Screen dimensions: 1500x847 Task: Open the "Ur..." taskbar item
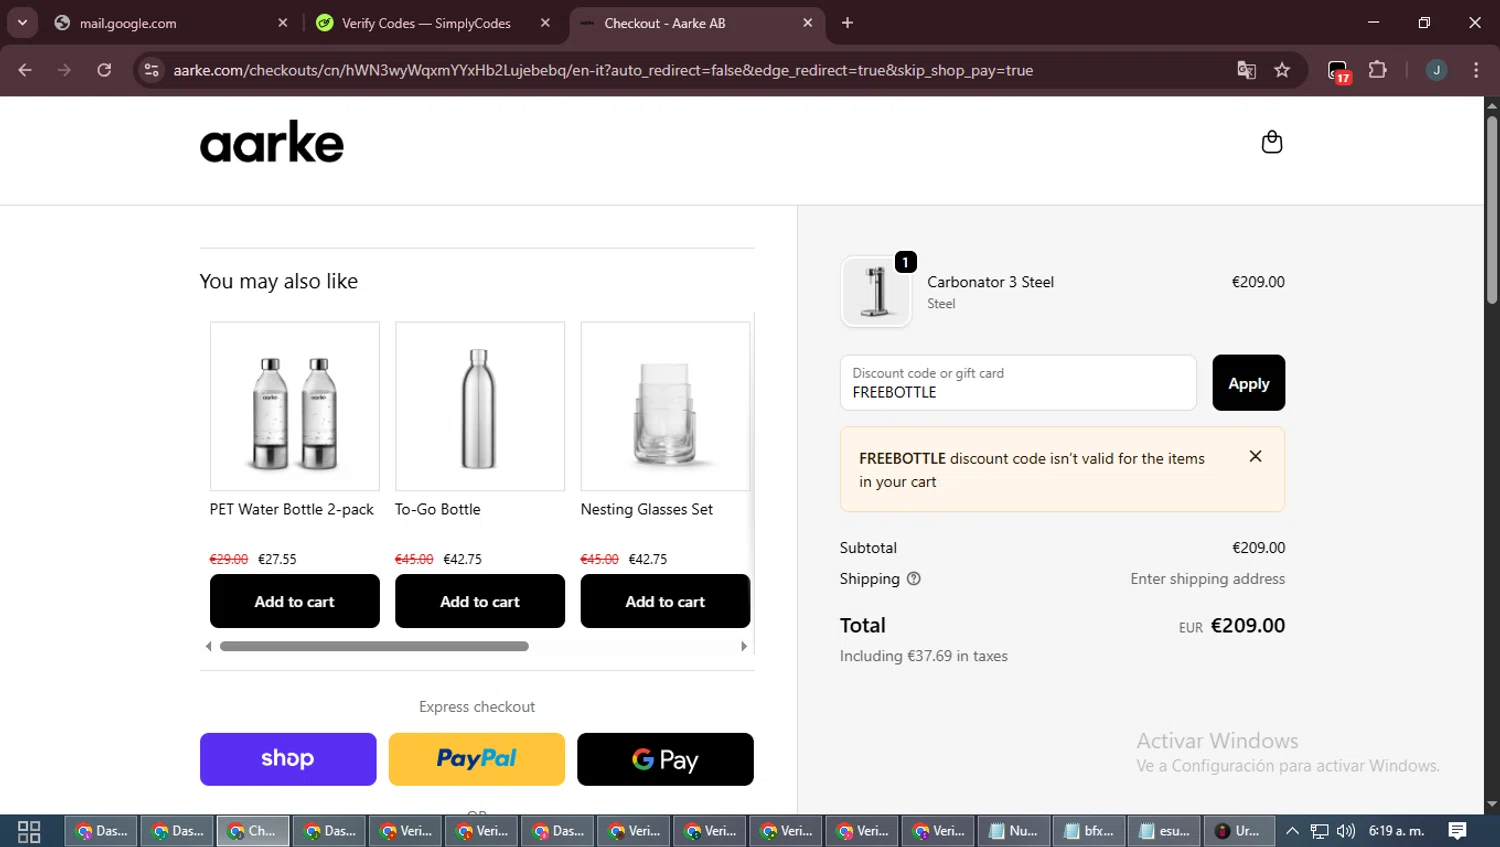(1238, 831)
